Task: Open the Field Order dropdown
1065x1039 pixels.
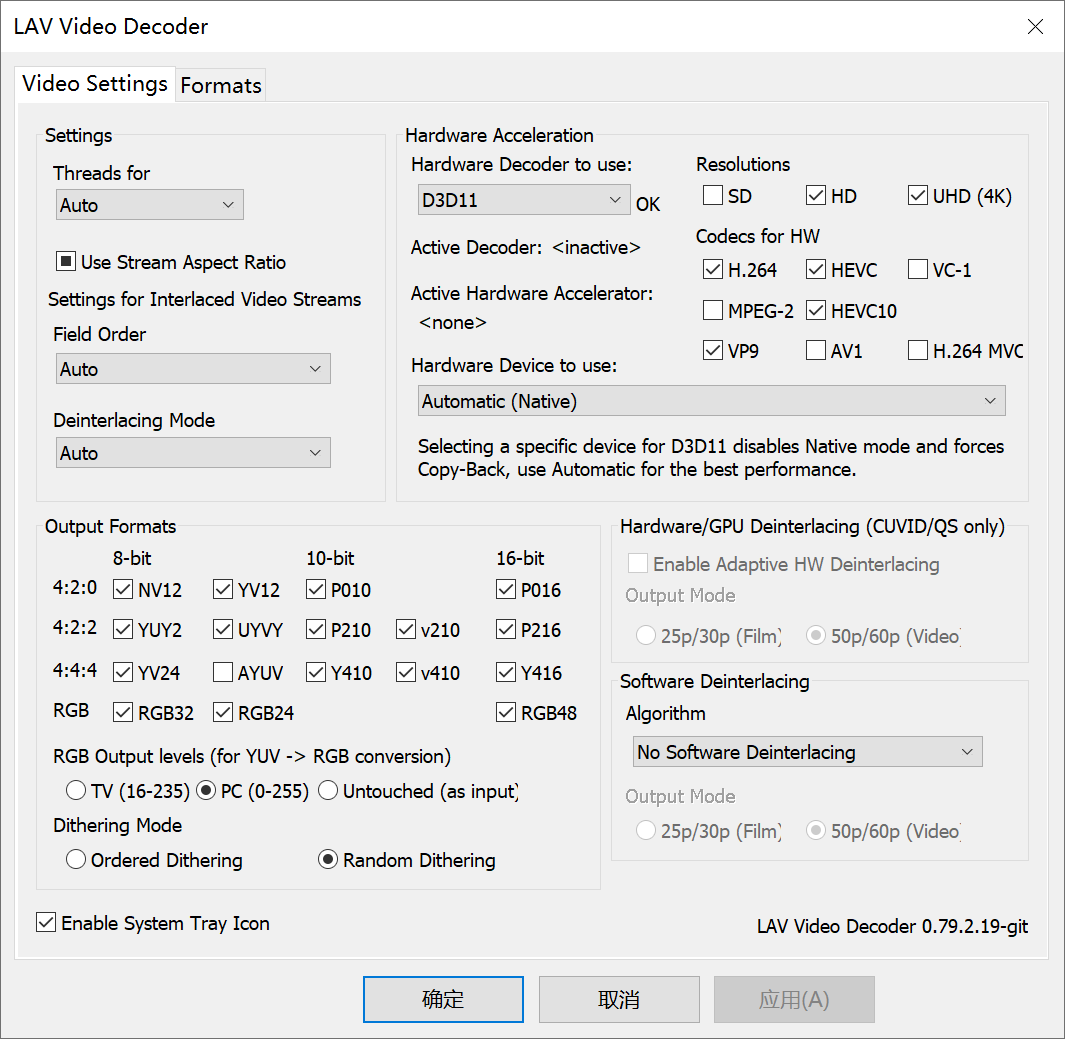Action: [192, 370]
